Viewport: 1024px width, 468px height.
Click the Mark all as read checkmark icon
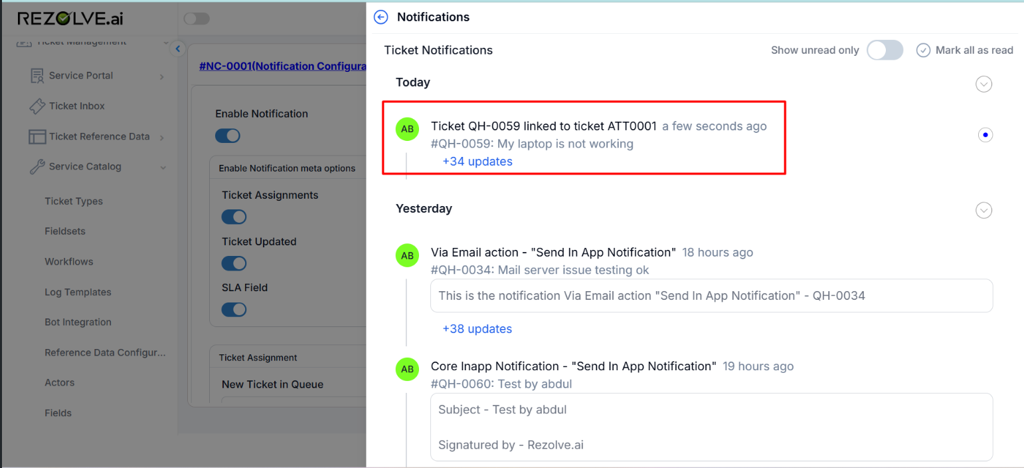pyautogui.click(x=923, y=50)
